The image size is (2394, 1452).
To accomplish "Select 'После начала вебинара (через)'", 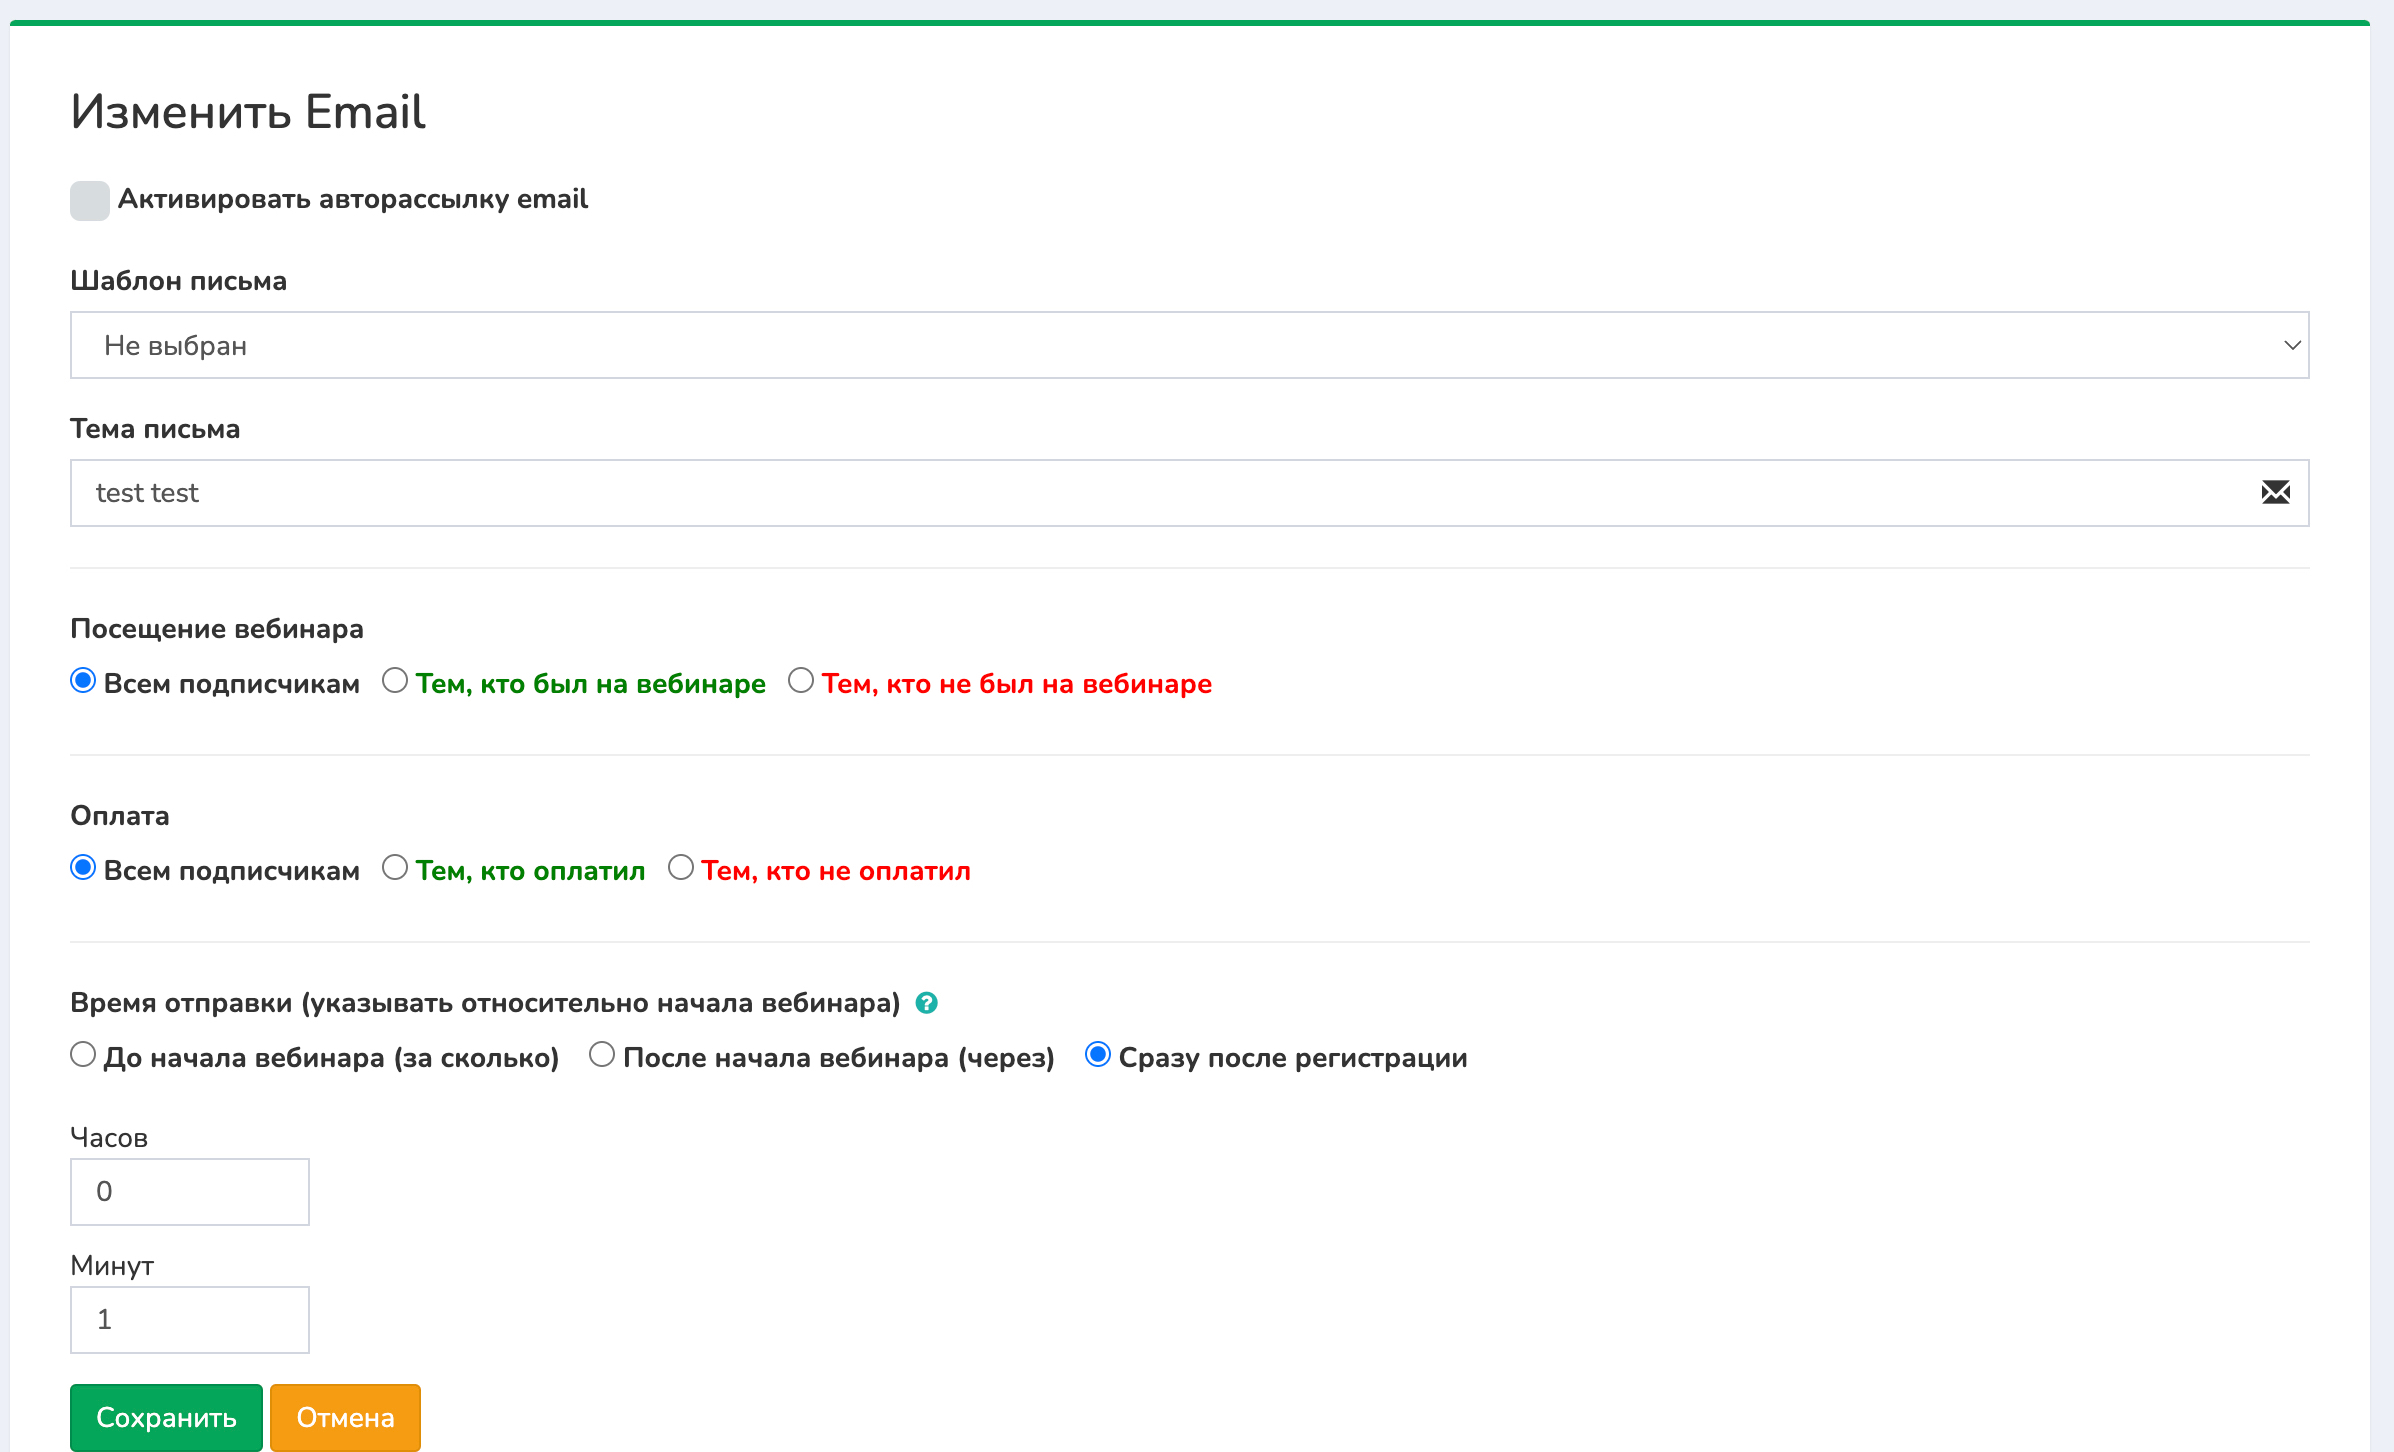I will [x=602, y=1055].
